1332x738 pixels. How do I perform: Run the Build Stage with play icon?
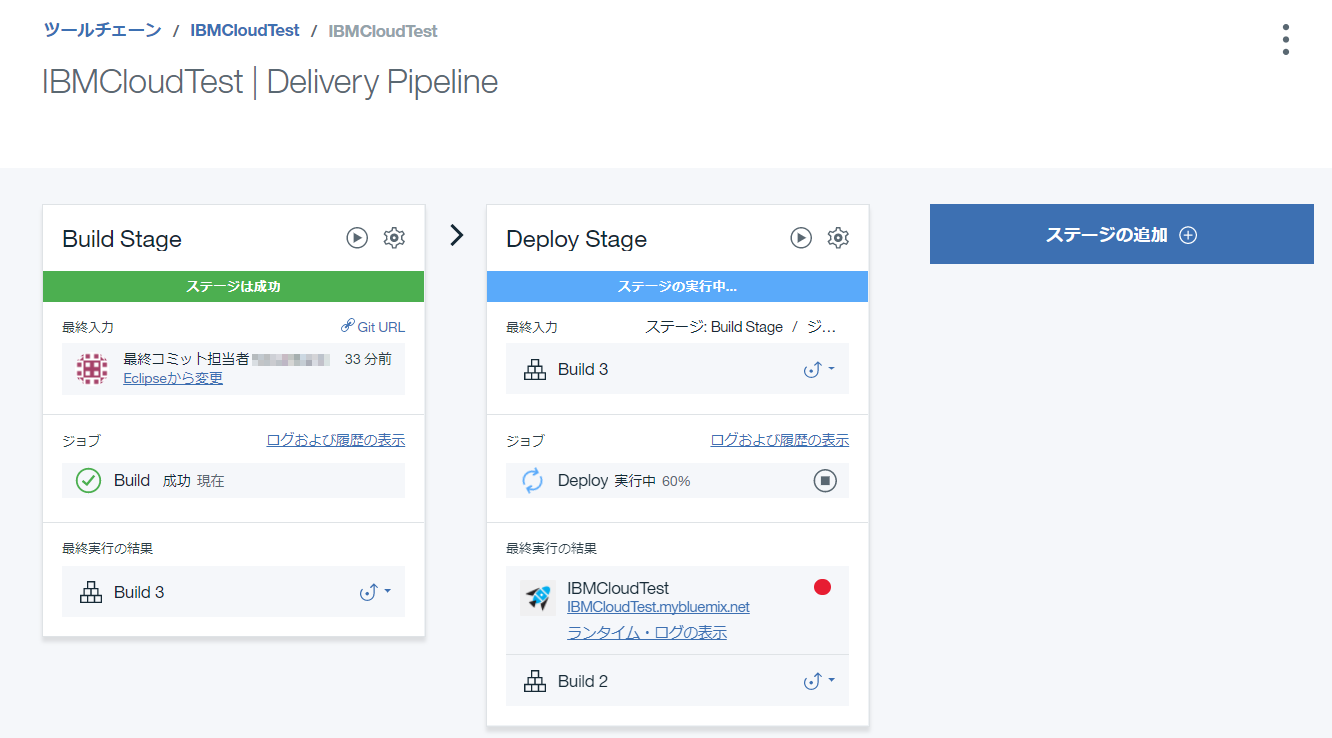pyautogui.click(x=357, y=238)
